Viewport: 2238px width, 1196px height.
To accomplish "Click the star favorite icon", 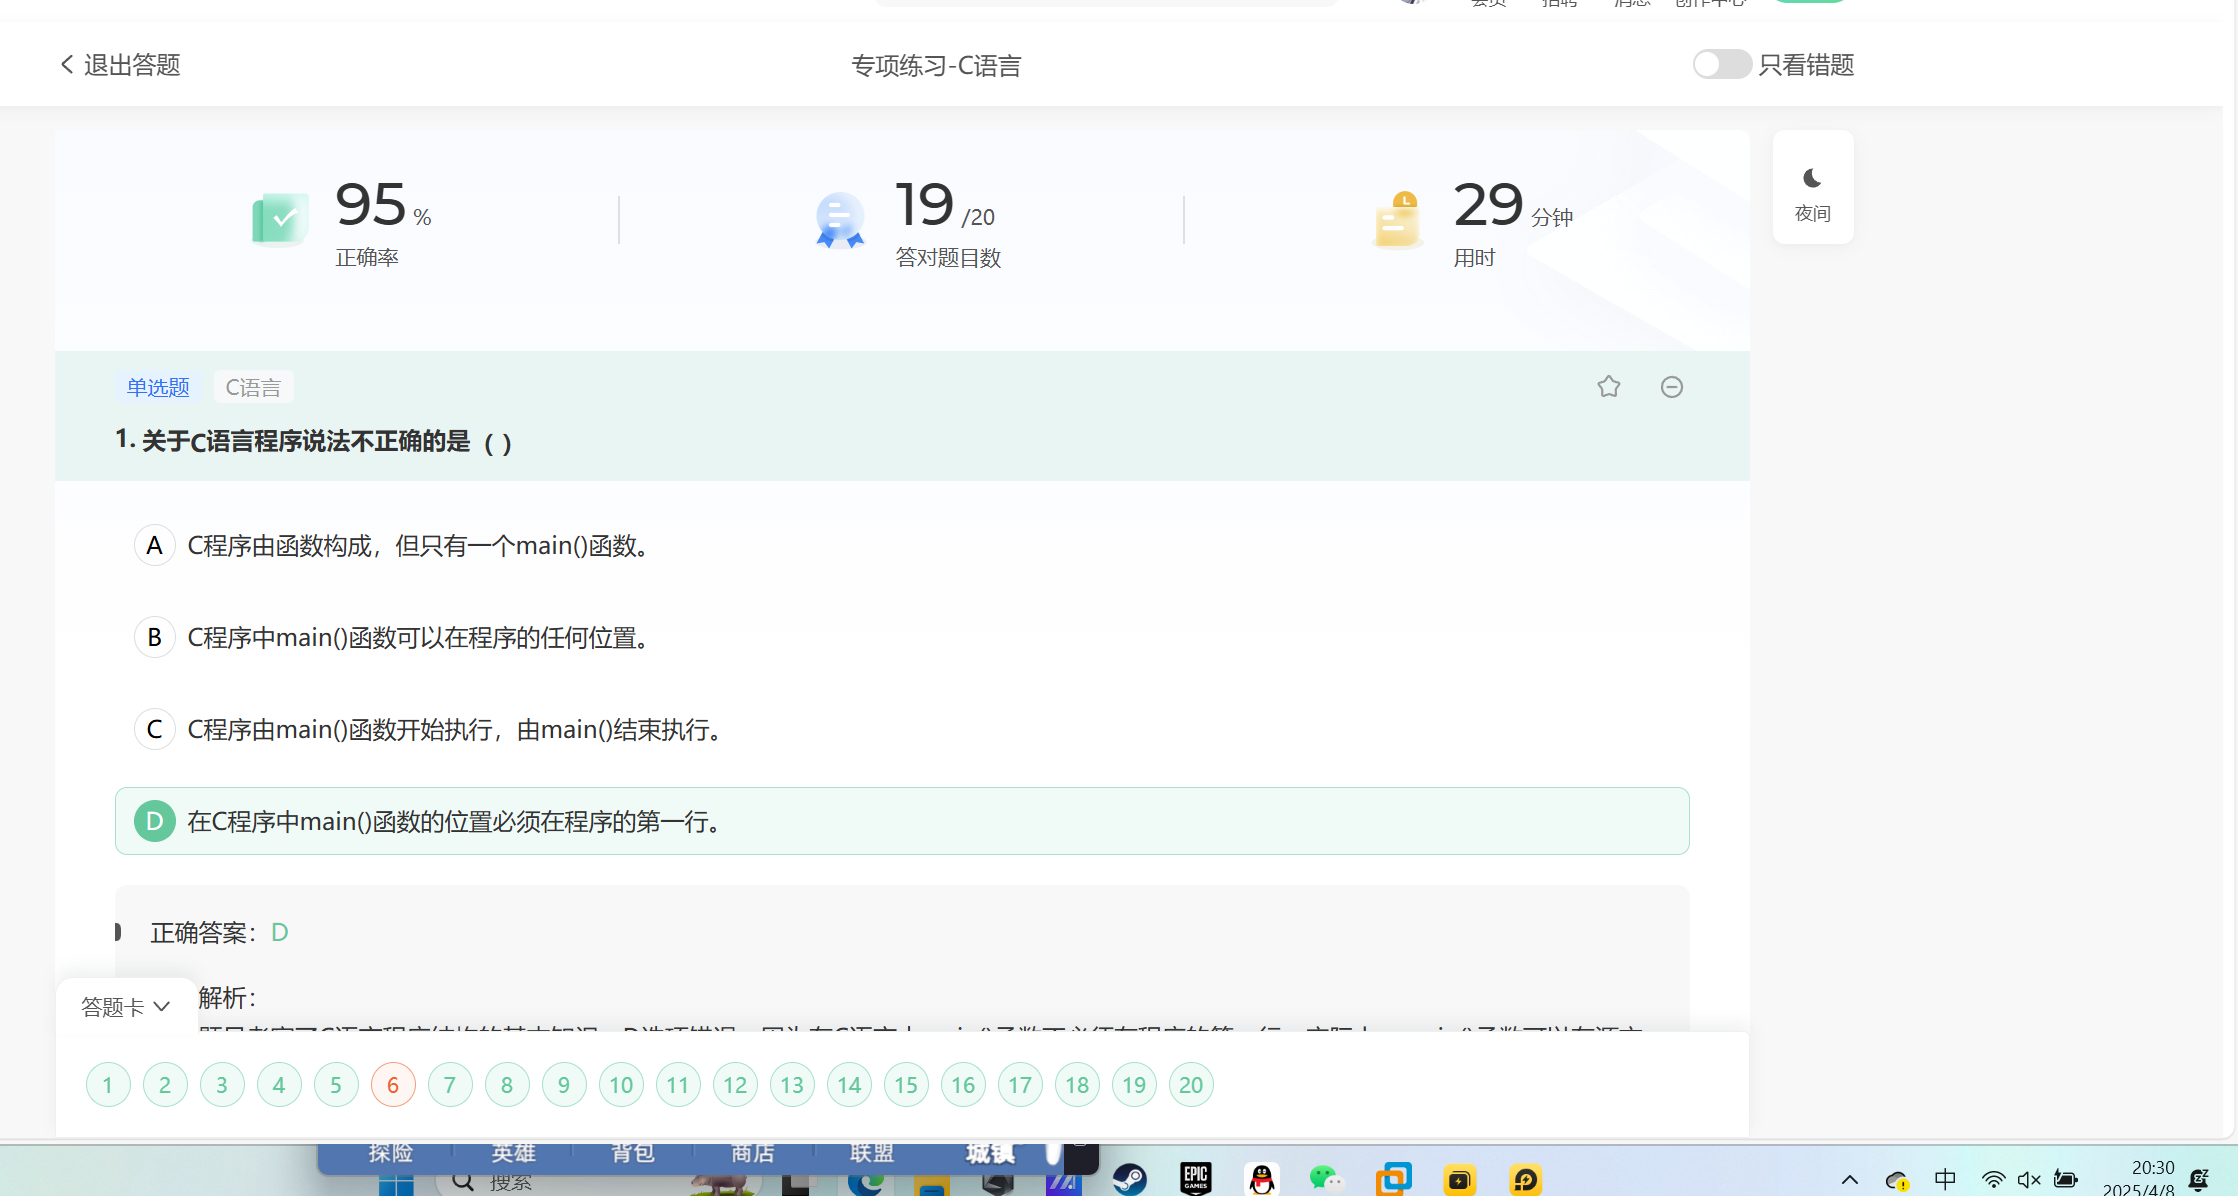I will (1608, 387).
